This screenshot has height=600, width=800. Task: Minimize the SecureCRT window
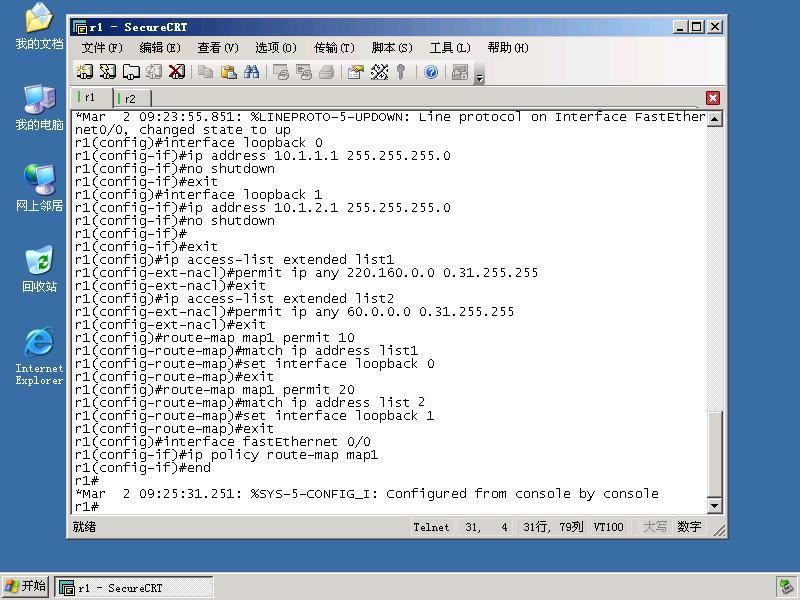point(680,27)
